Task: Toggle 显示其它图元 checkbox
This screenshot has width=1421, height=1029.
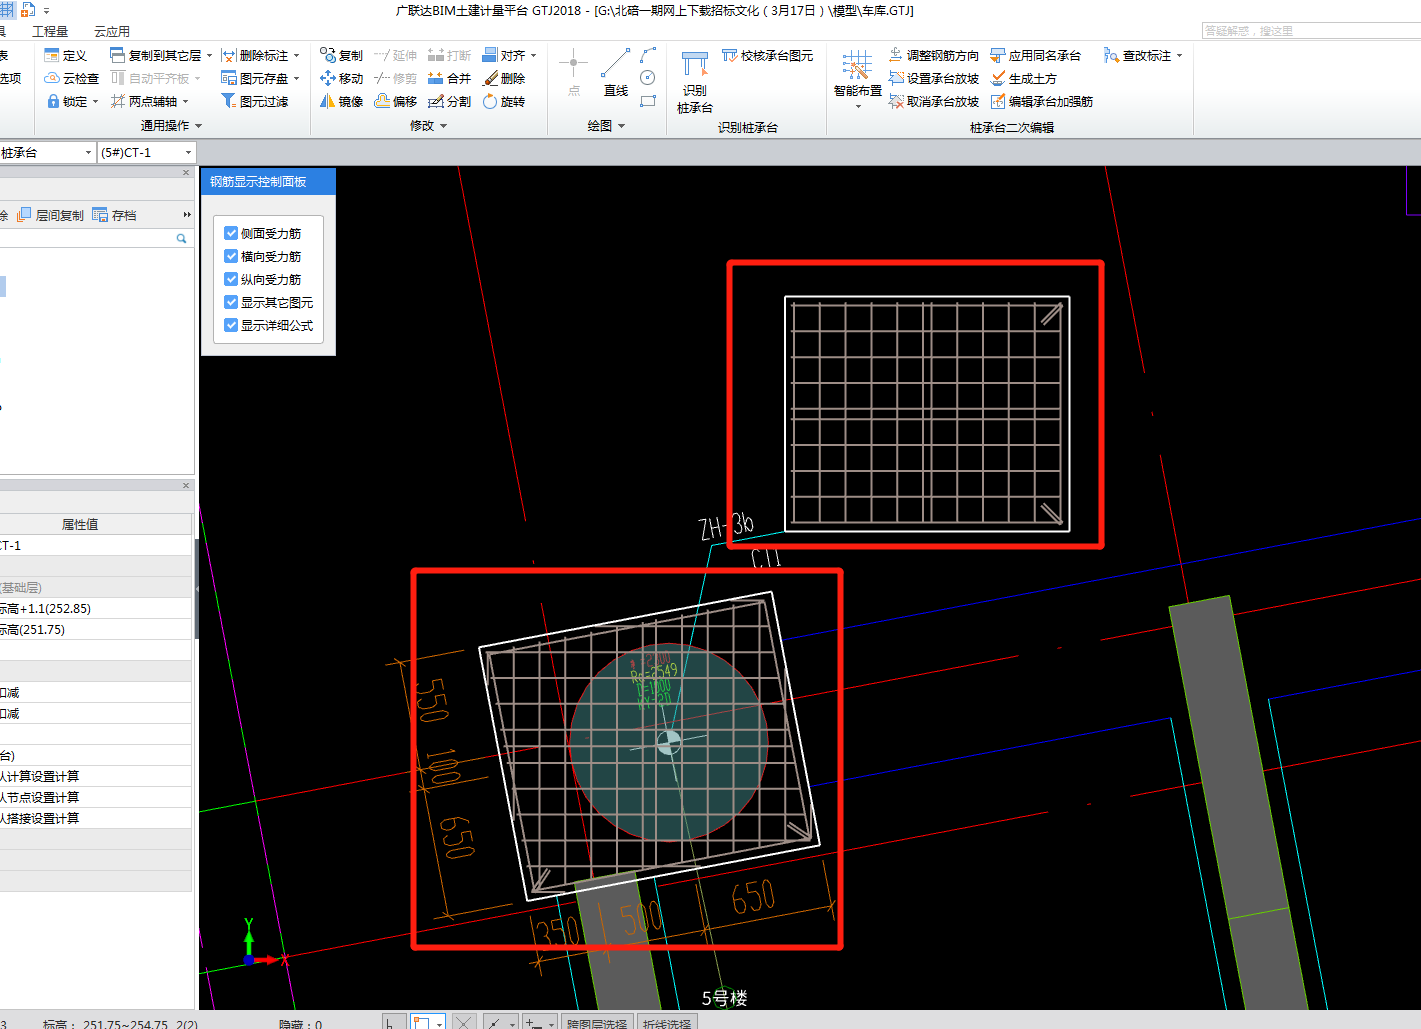Action: point(231,302)
